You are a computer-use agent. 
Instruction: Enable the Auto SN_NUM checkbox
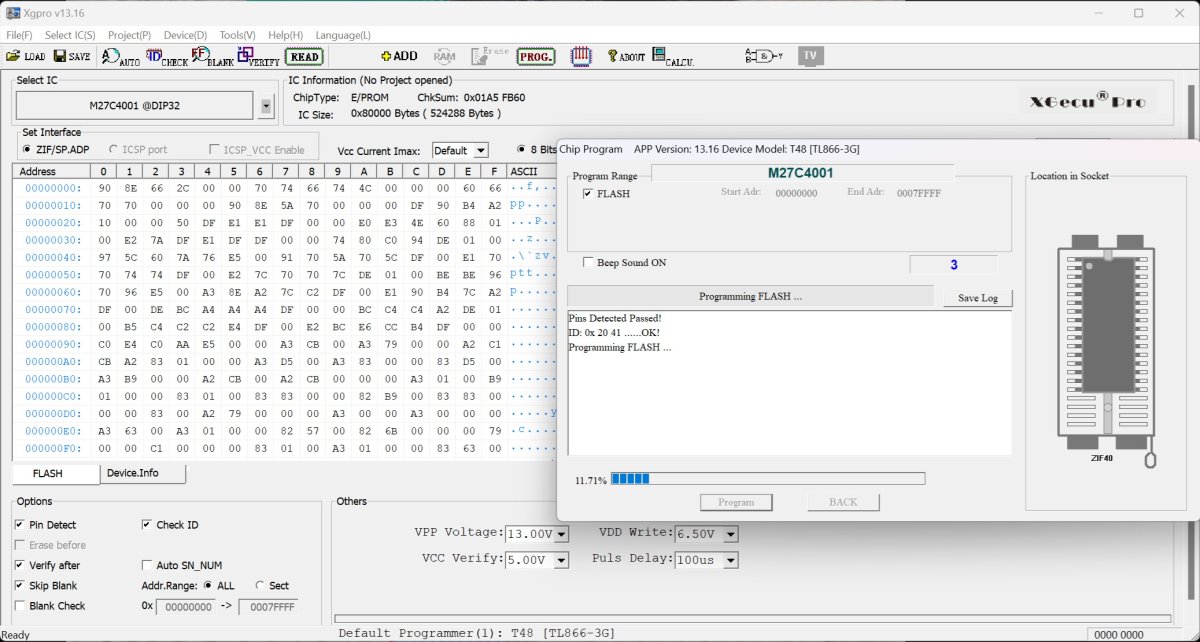147,565
